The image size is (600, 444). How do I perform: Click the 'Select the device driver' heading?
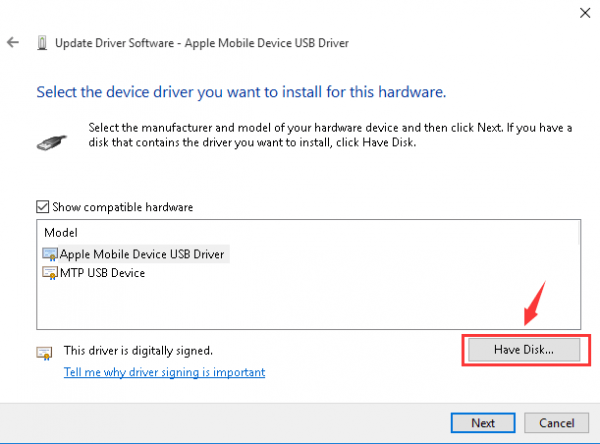(240, 92)
